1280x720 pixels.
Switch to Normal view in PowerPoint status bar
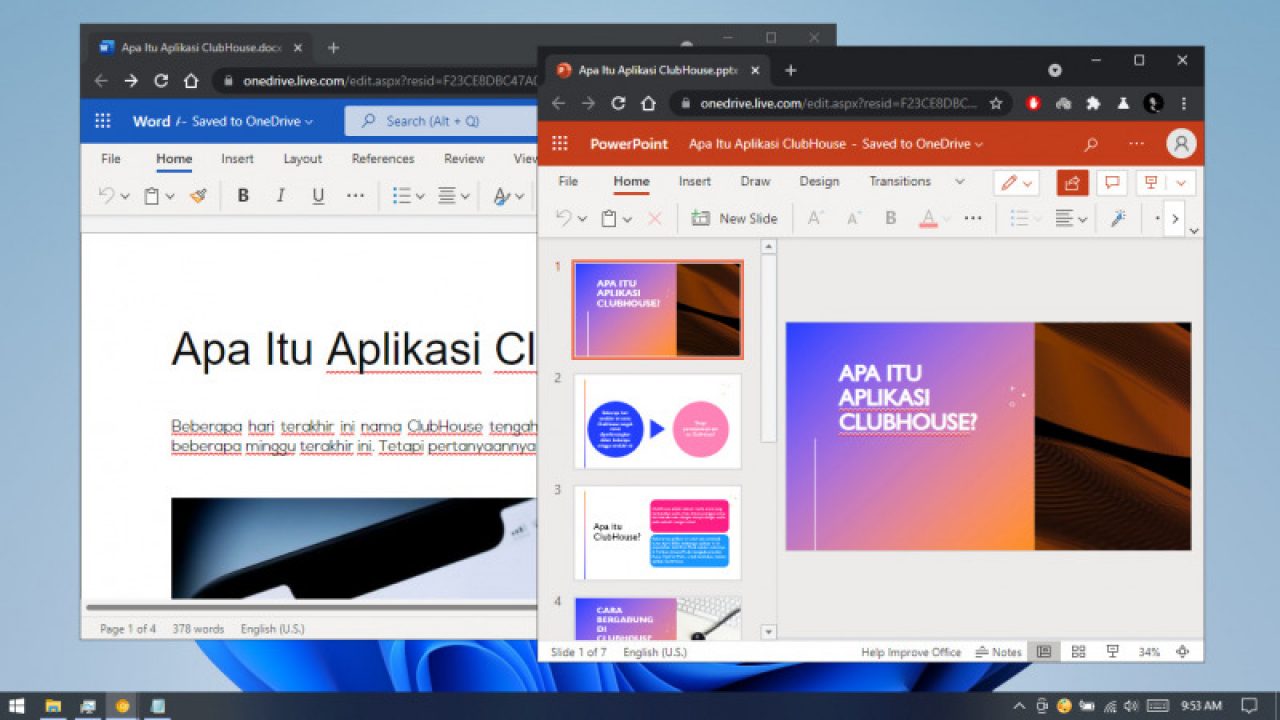point(1044,652)
